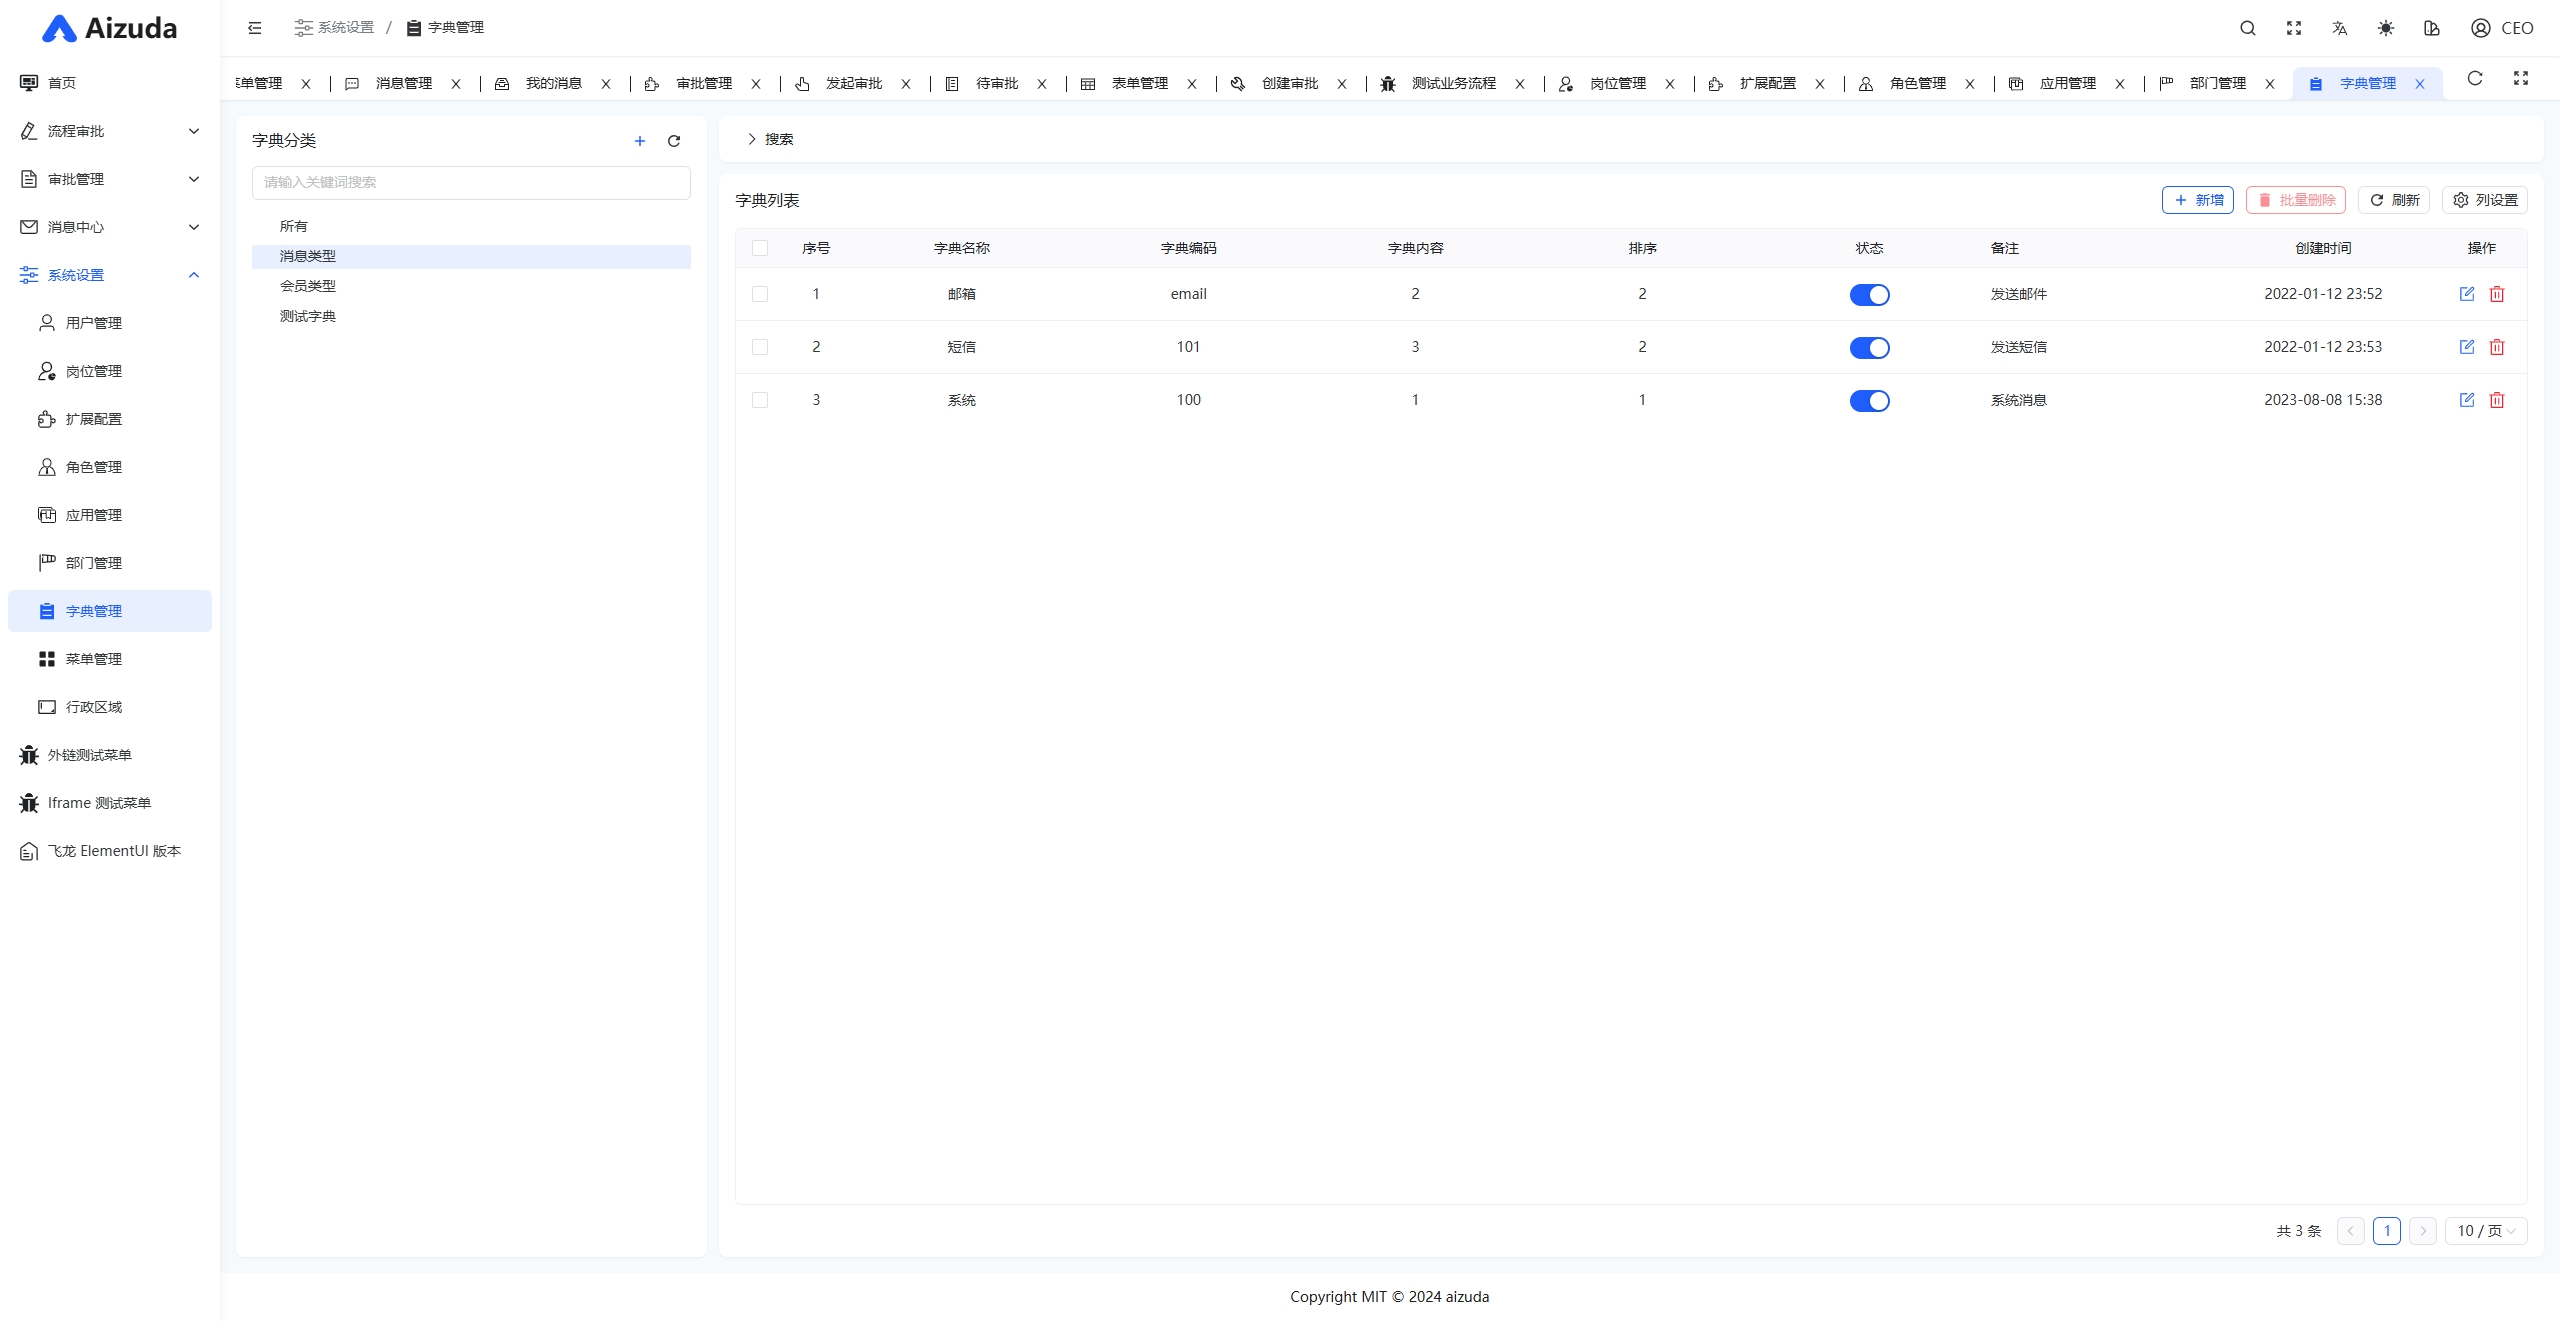Expand the 搜索 panel
This screenshot has width=2560, height=1321.
pos(770,139)
